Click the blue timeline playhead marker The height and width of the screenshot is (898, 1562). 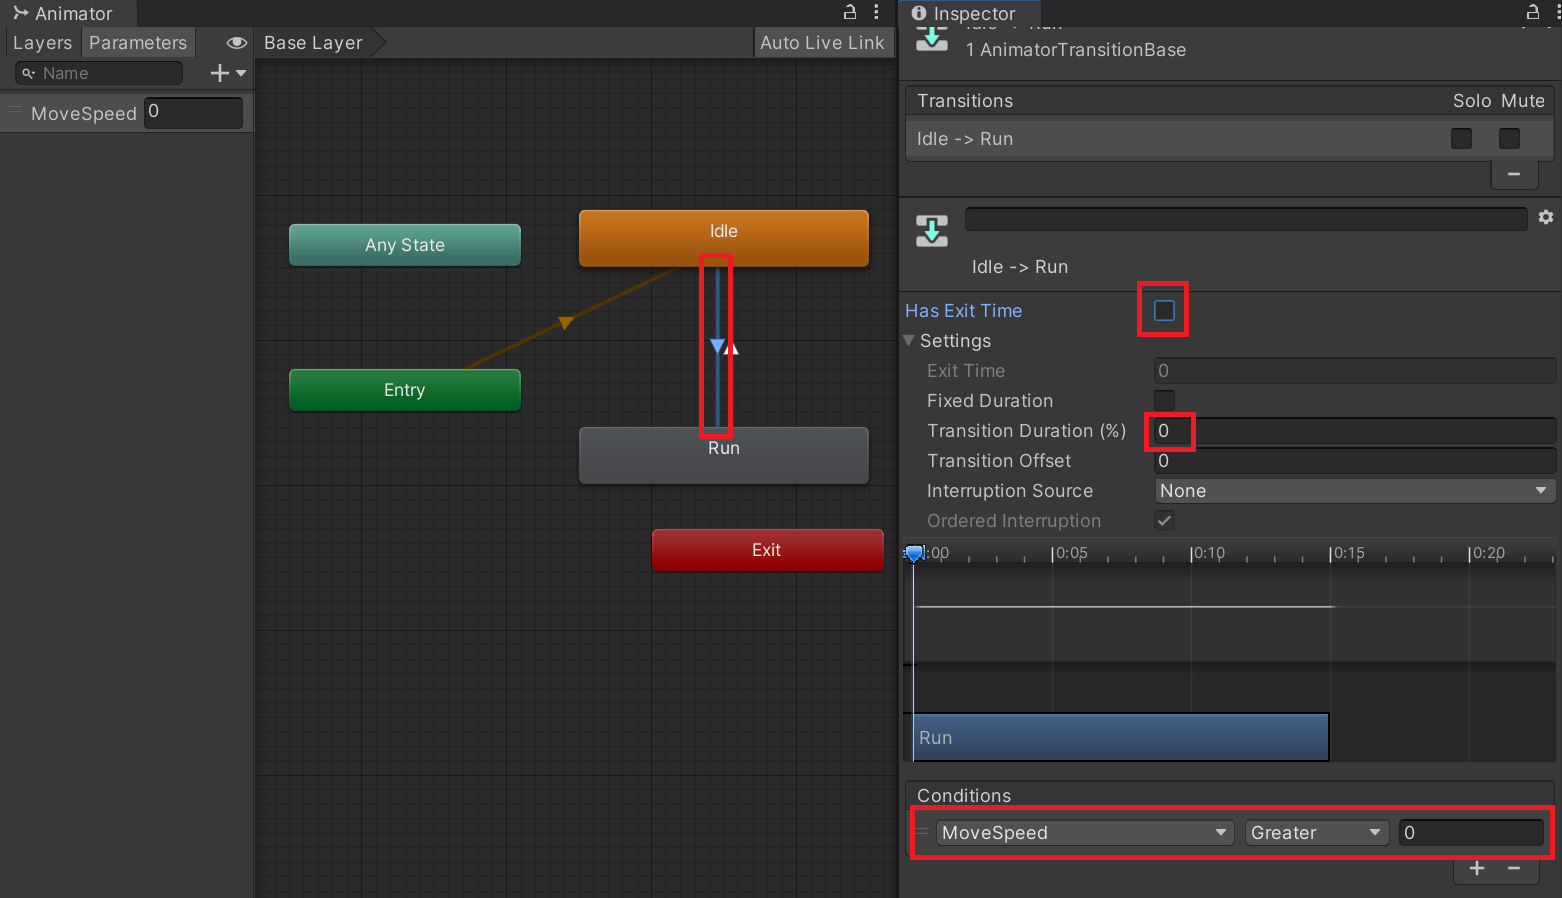[x=914, y=553]
